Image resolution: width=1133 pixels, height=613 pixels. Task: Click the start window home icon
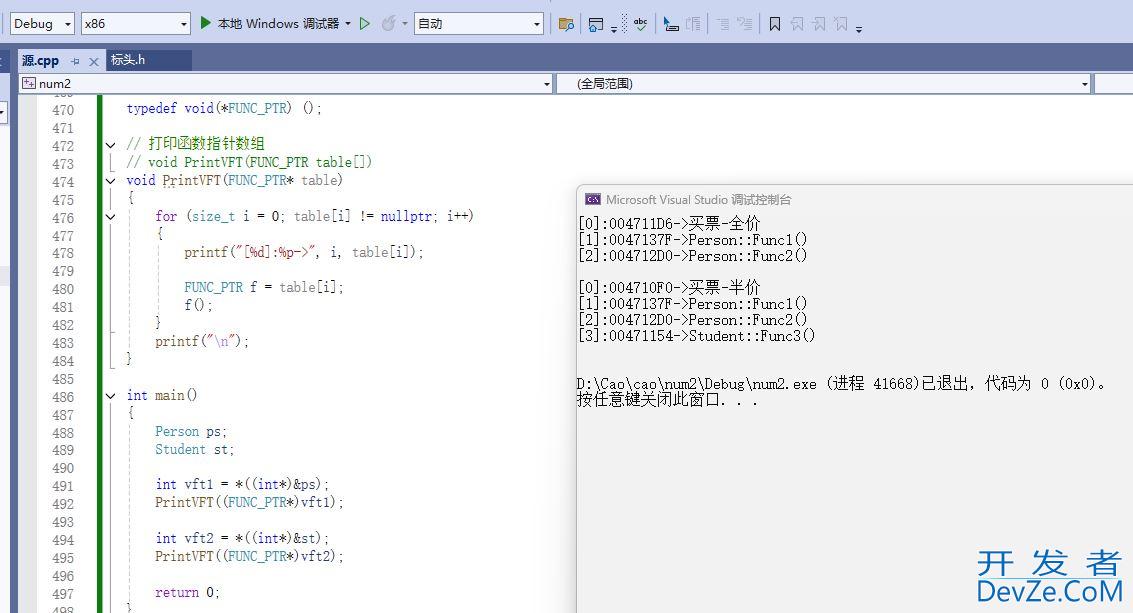pyautogui.click(x=595, y=25)
